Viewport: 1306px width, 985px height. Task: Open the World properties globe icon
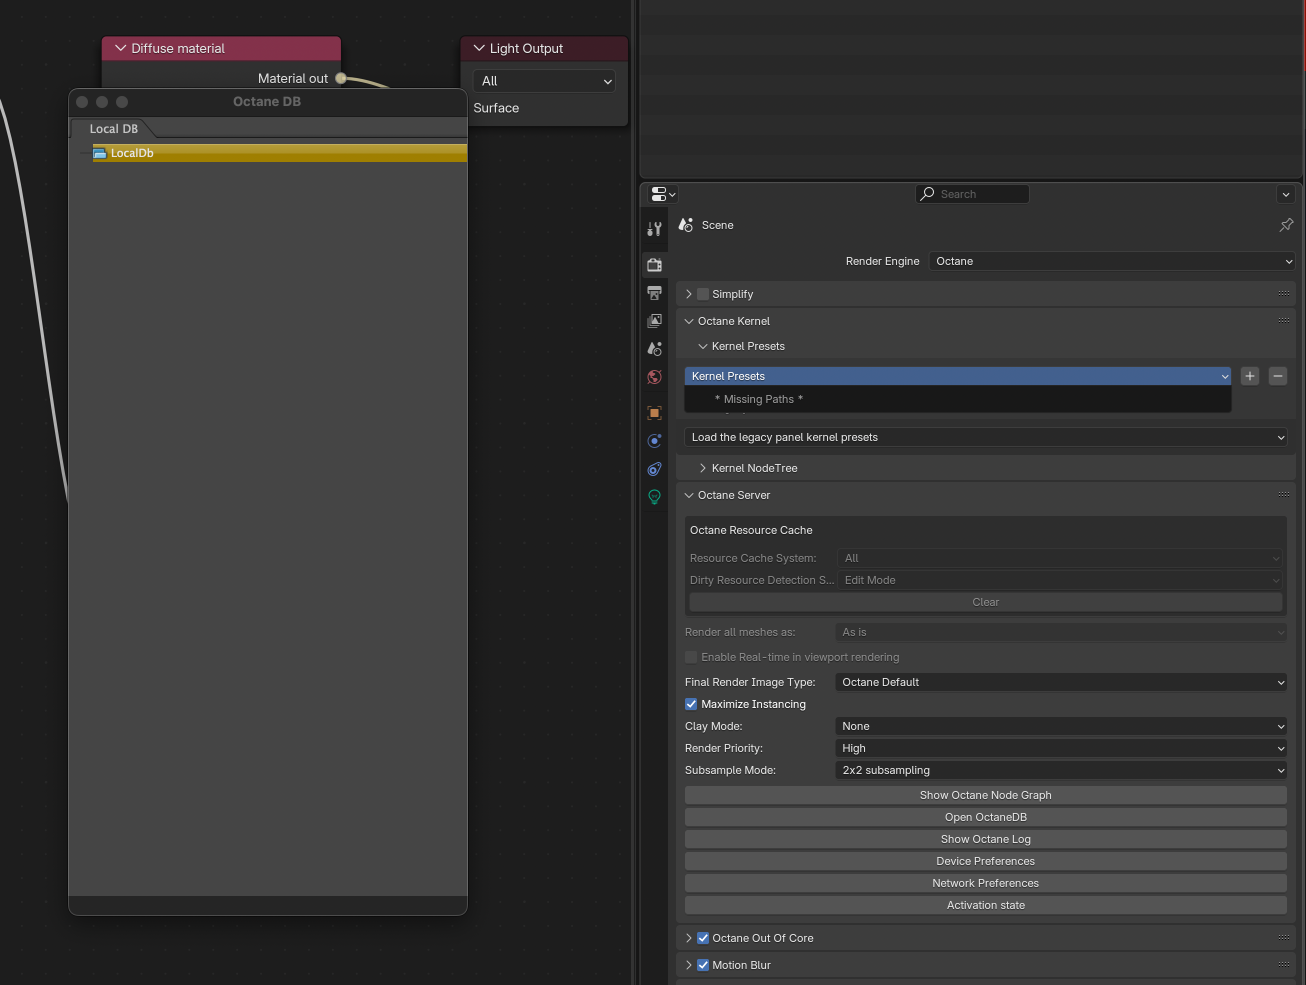tap(654, 377)
